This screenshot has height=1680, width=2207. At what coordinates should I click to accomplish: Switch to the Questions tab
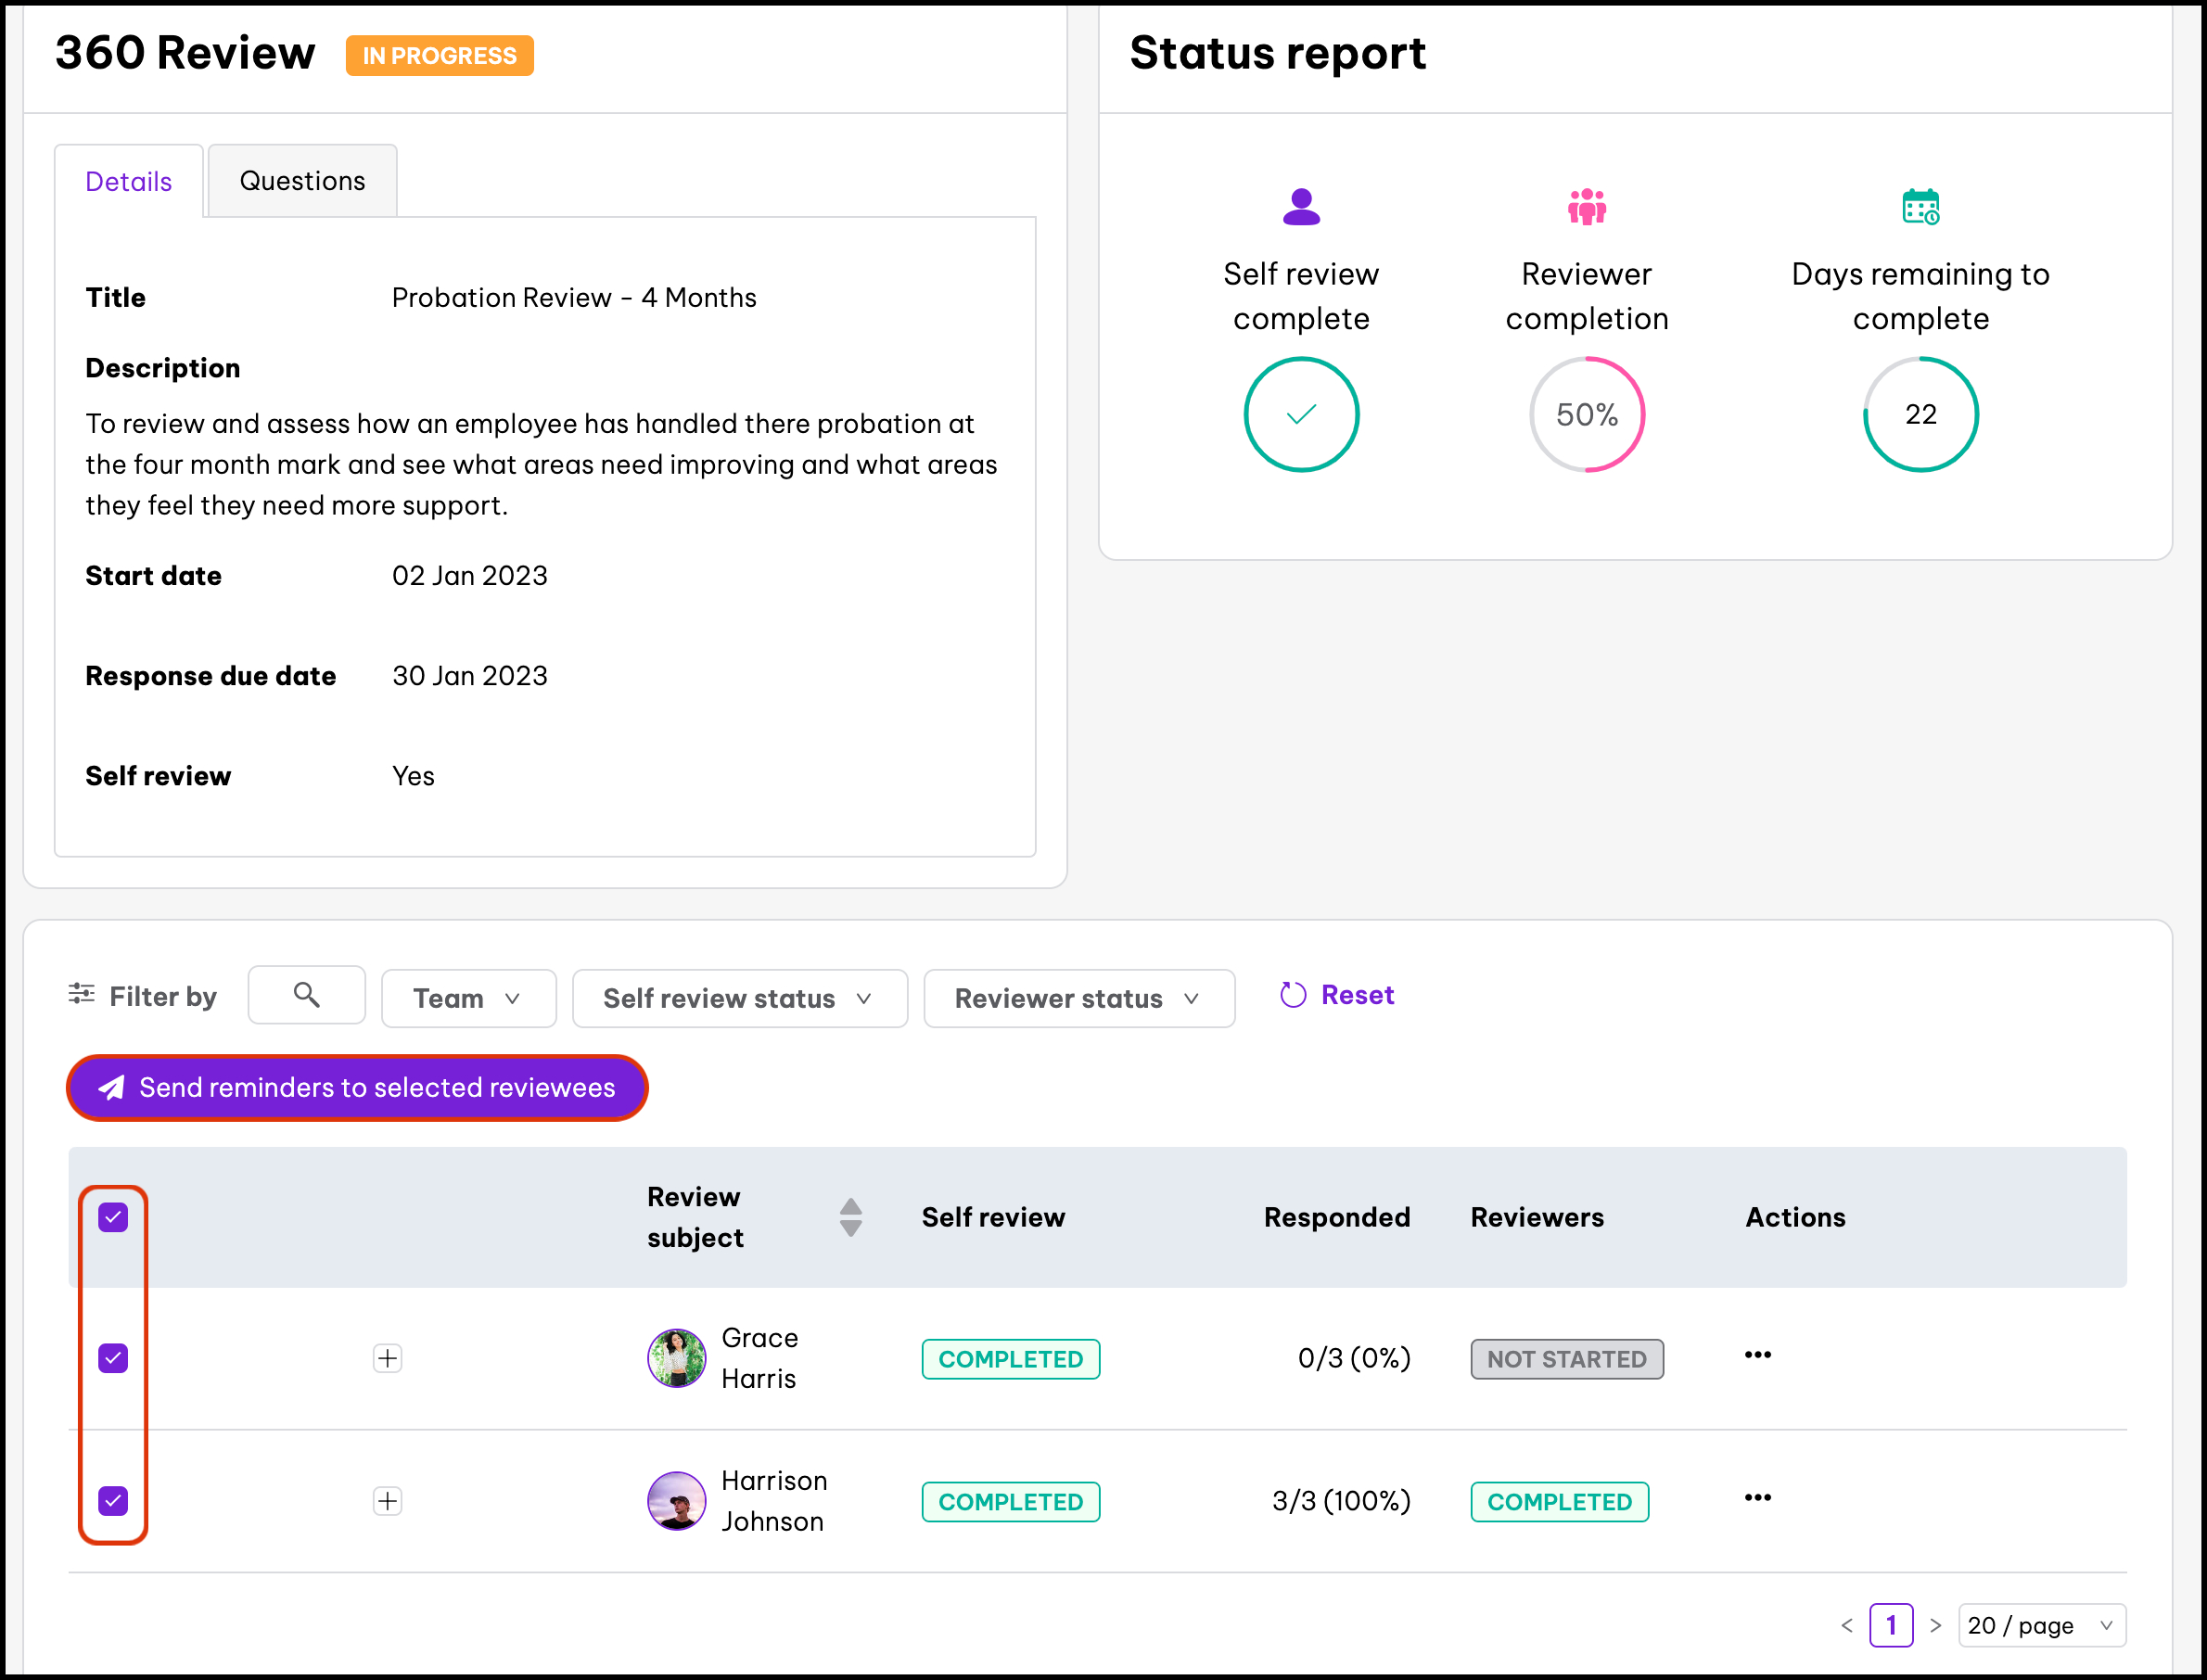[x=302, y=181]
